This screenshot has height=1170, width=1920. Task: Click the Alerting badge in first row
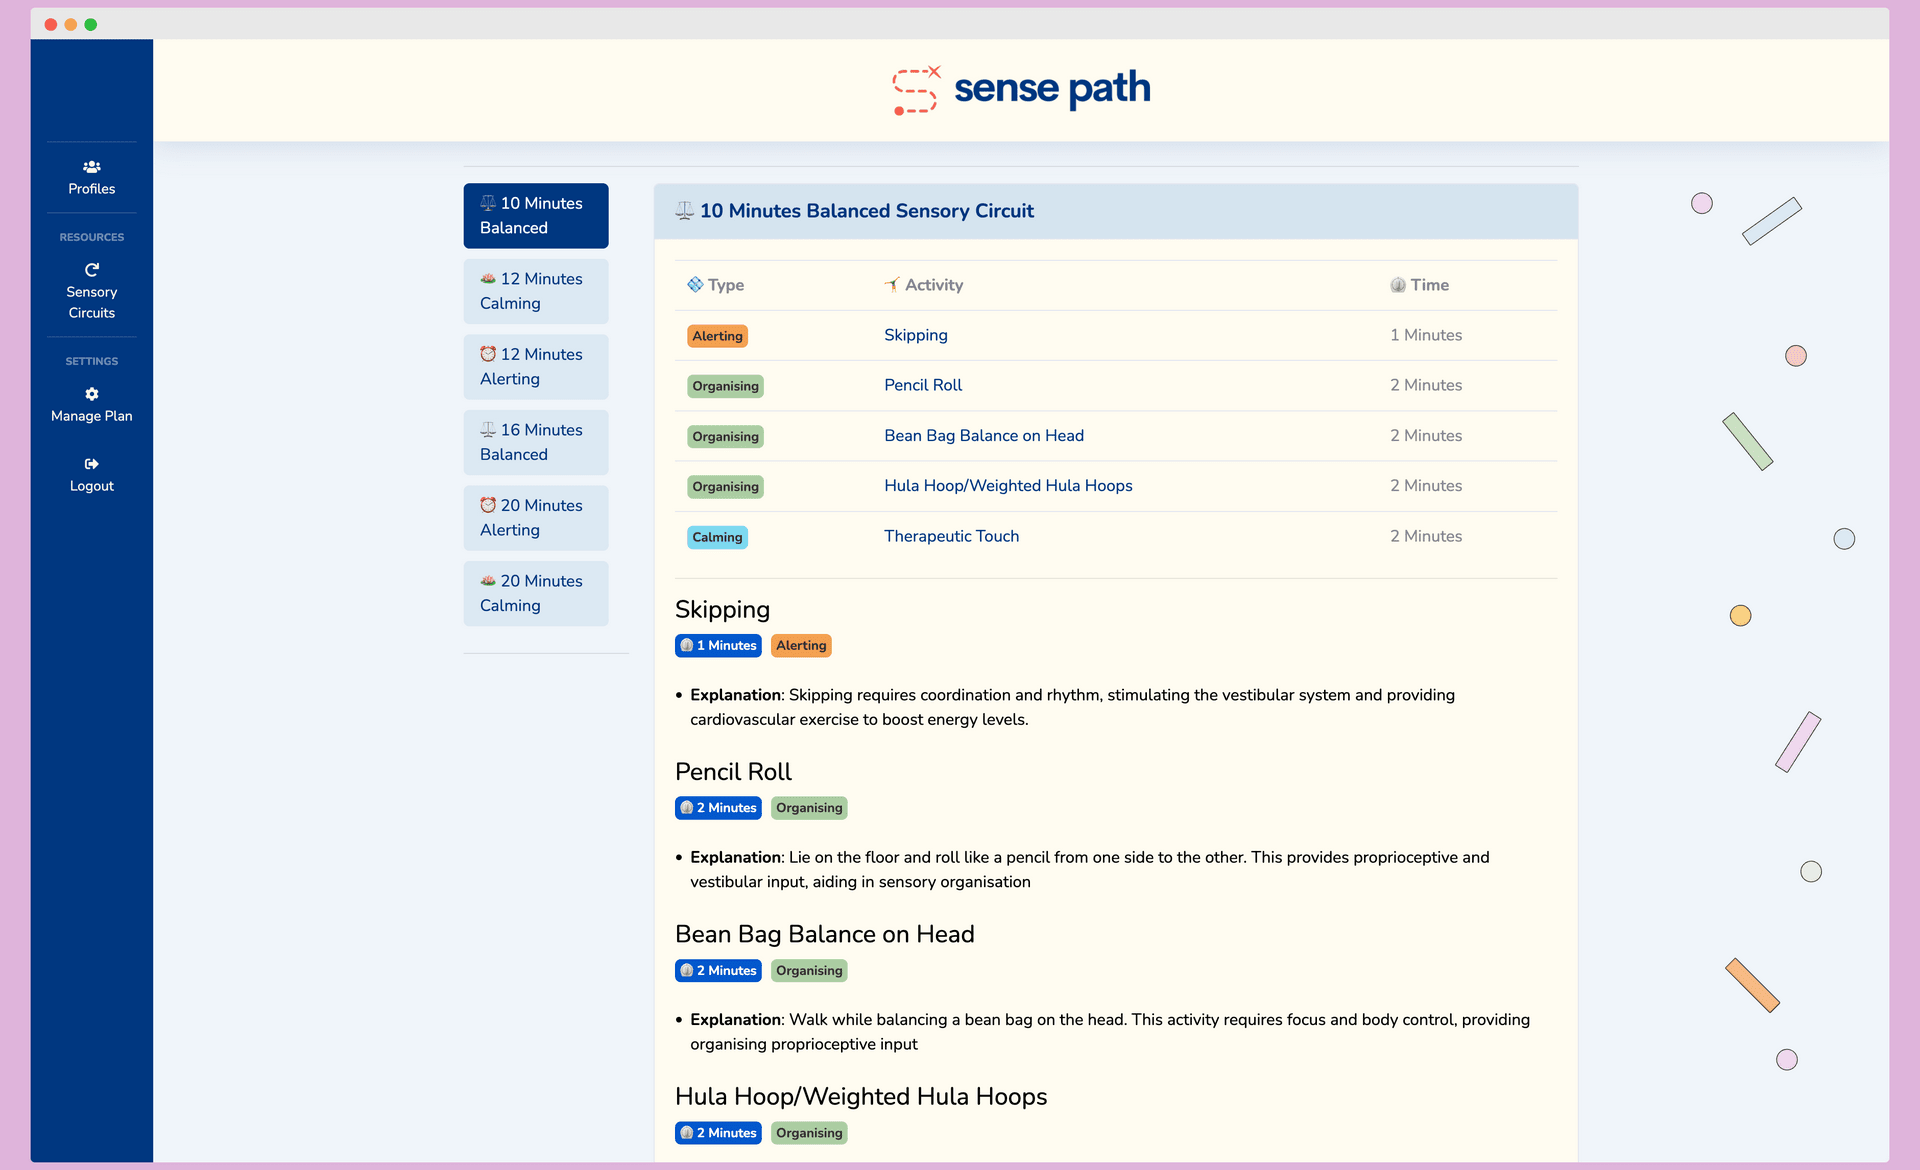[x=717, y=336]
